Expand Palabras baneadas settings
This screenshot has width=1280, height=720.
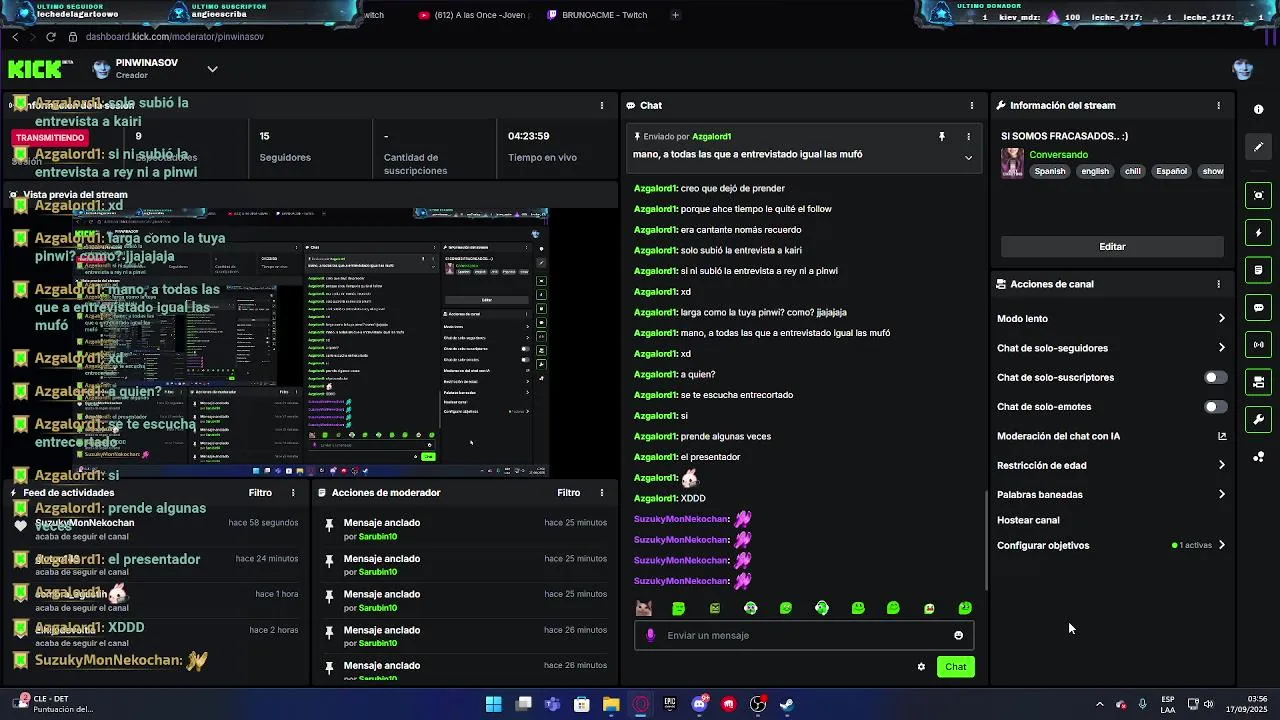(x=1221, y=494)
